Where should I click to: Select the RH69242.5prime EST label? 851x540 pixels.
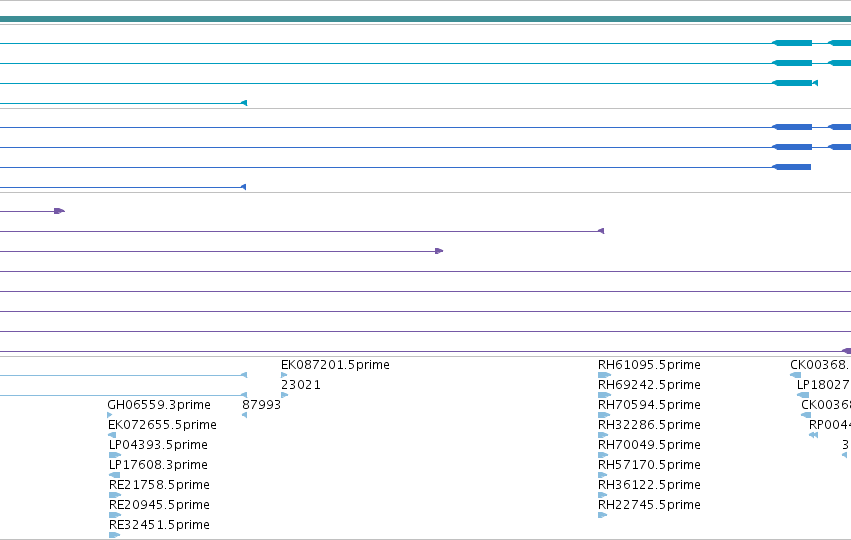pyautogui.click(x=649, y=385)
